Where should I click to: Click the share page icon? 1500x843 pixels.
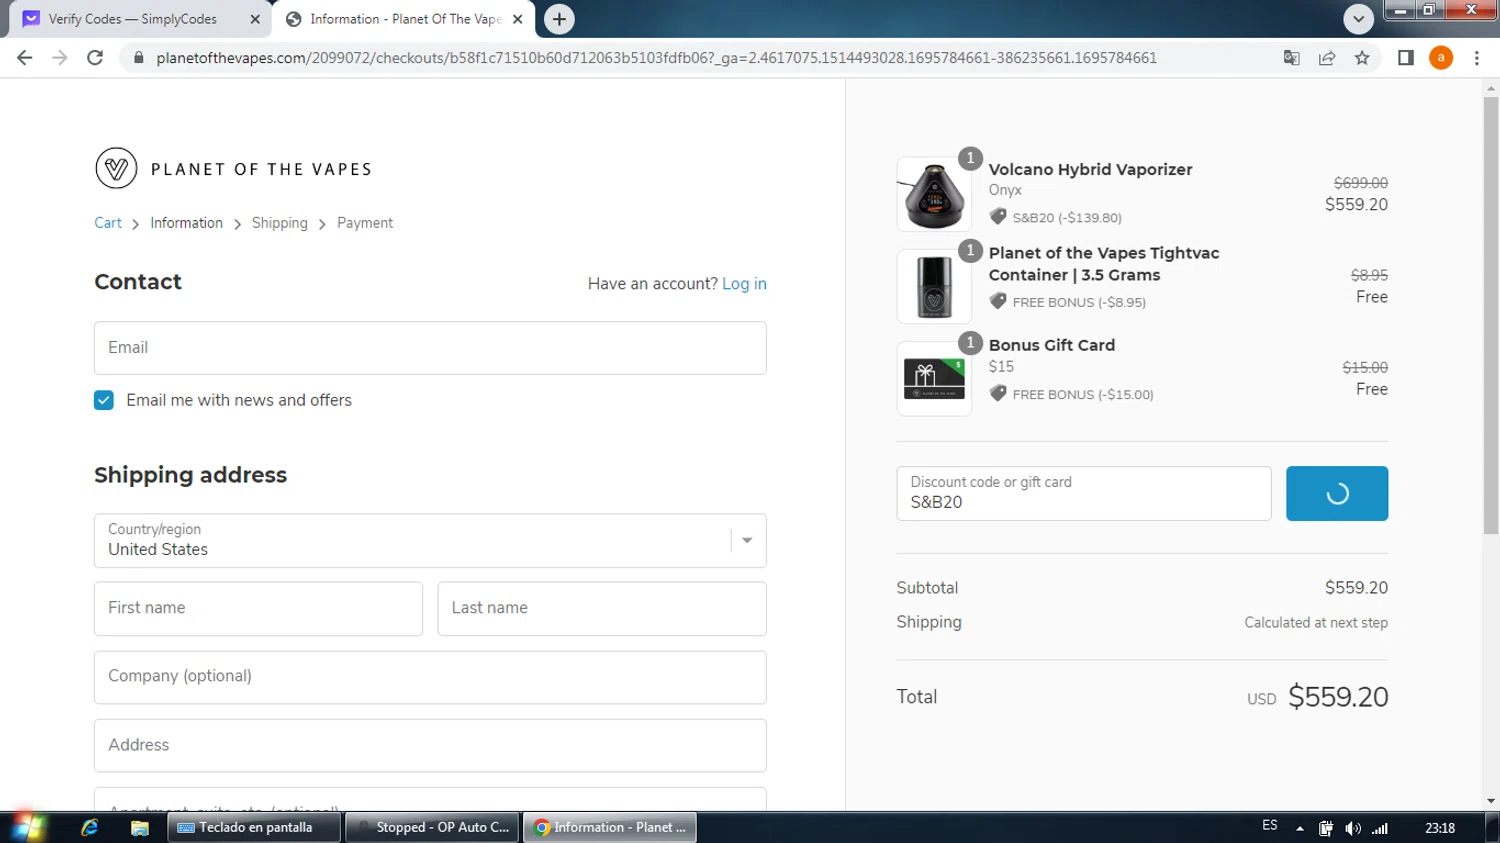(1327, 58)
